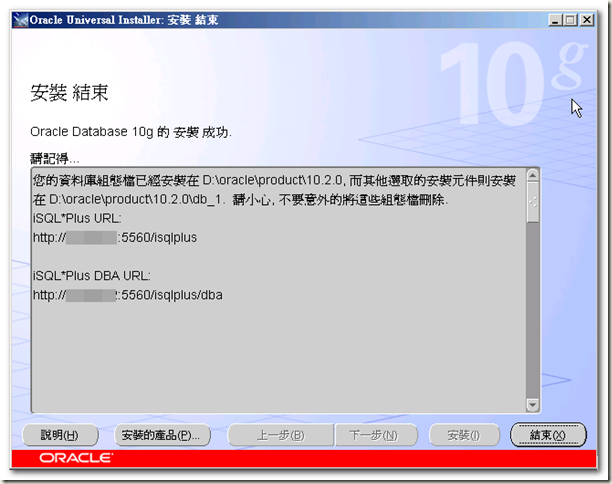Click the disabled 下一步(N) next button
The image size is (612, 484).
click(375, 434)
